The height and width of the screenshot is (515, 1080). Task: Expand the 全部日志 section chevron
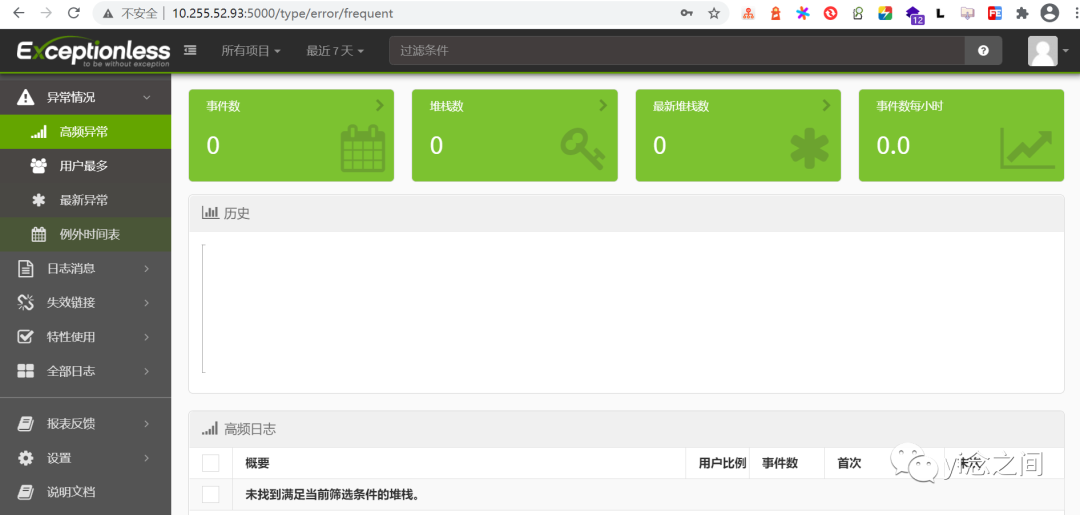click(x=146, y=371)
